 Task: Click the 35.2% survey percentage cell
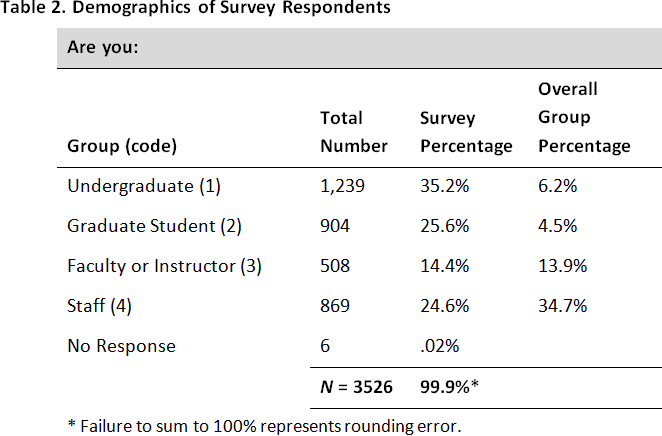(443, 186)
